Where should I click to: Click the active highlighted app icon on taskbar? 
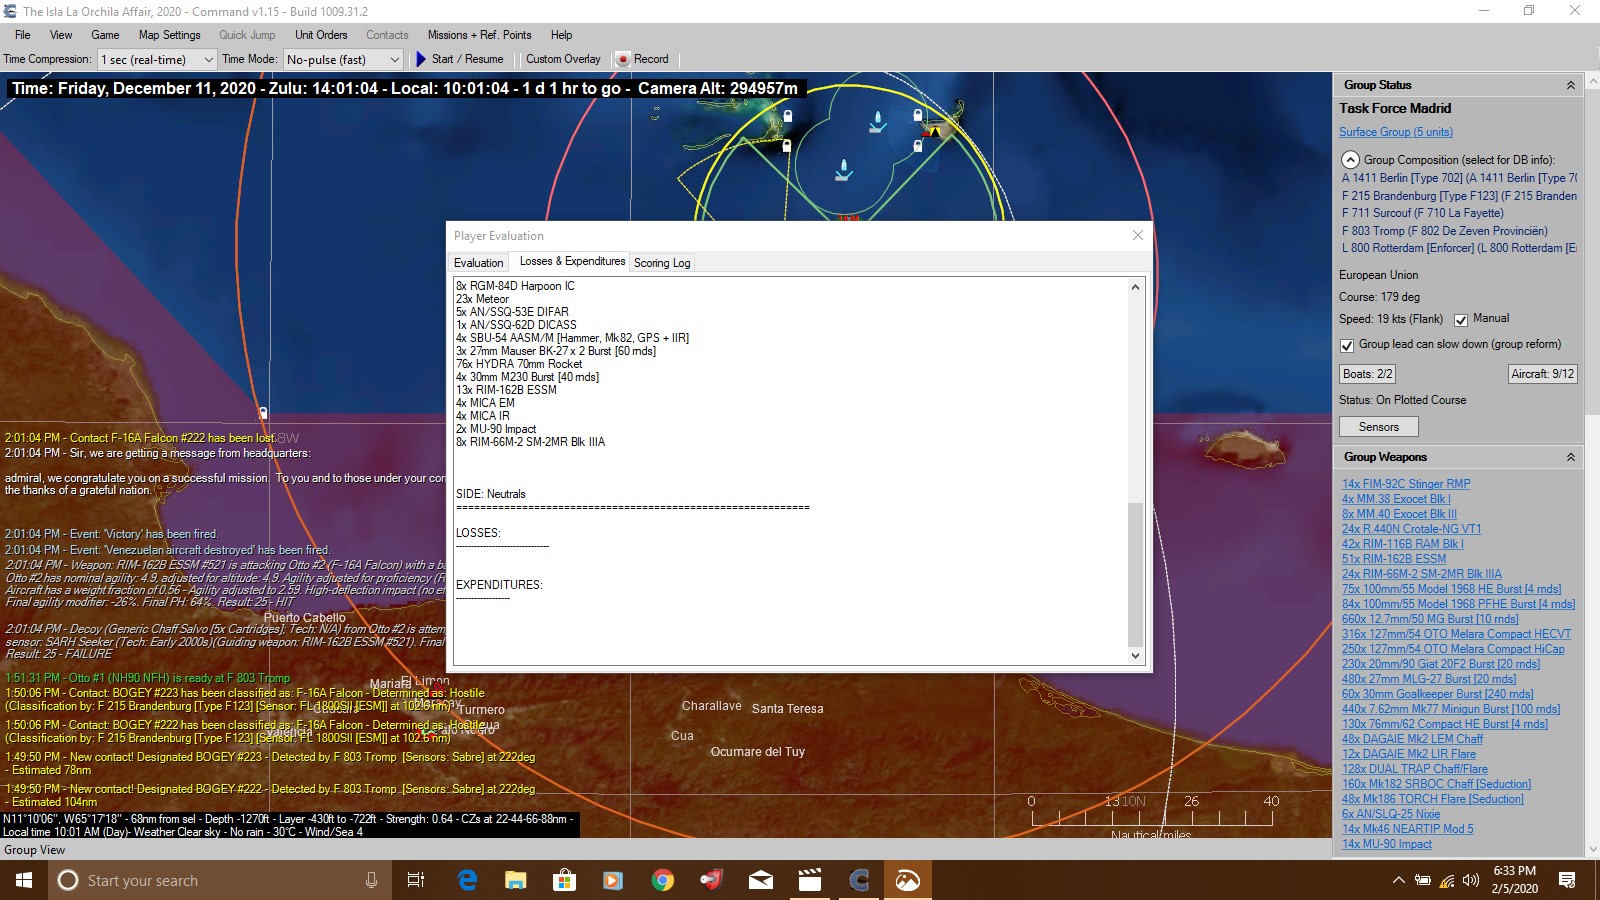click(x=908, y=880)
